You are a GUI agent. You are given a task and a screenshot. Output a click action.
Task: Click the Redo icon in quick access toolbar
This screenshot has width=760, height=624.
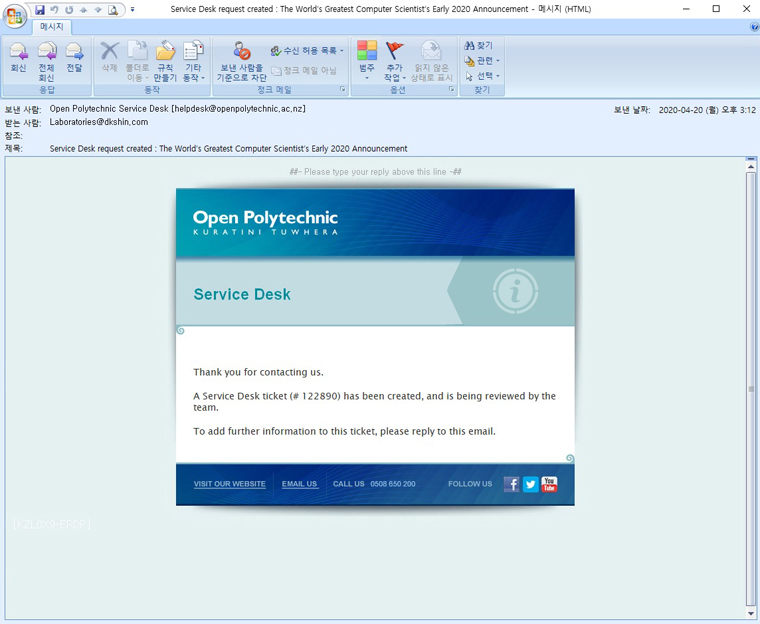click(69, 10)
